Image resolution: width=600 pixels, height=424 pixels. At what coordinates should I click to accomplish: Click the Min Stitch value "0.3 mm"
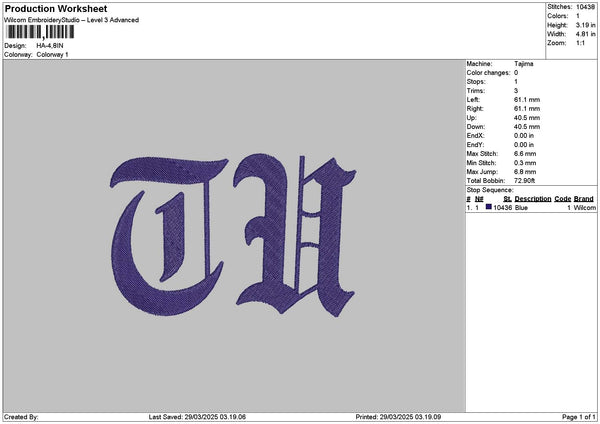tap(525, 163)
